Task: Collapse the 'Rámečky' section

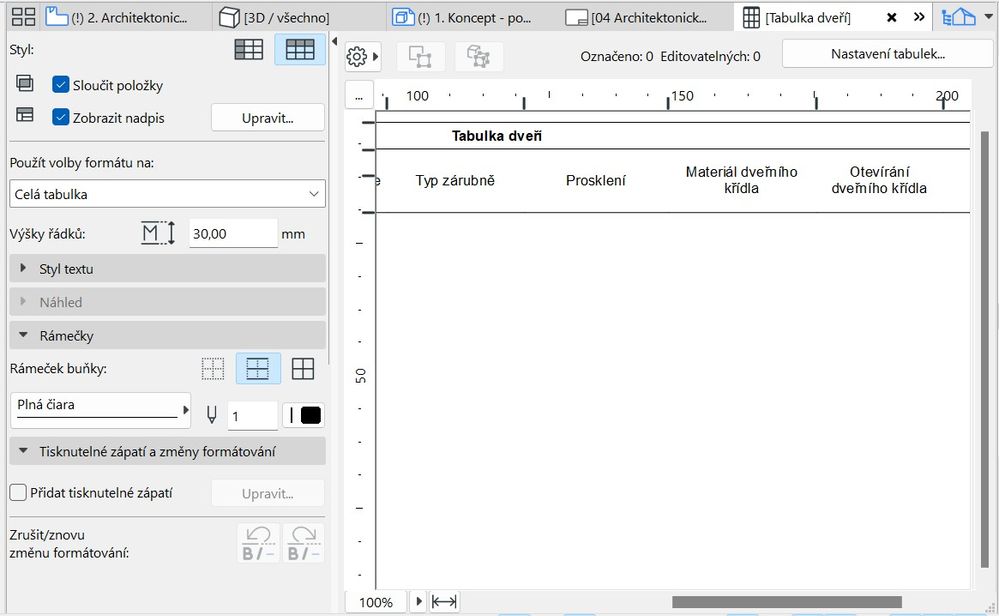Action: pyautogui.click(x=168, y=335)
